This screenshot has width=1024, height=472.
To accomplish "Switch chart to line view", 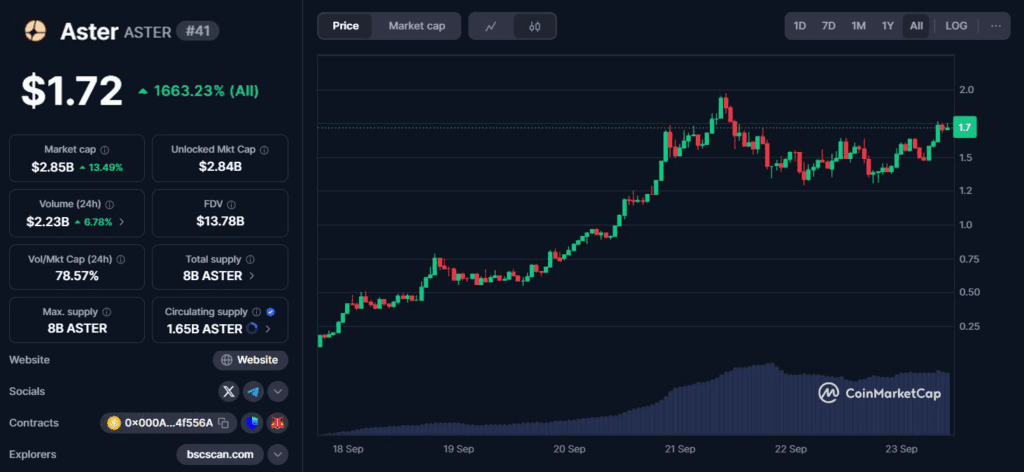I will tap(490, 26).
